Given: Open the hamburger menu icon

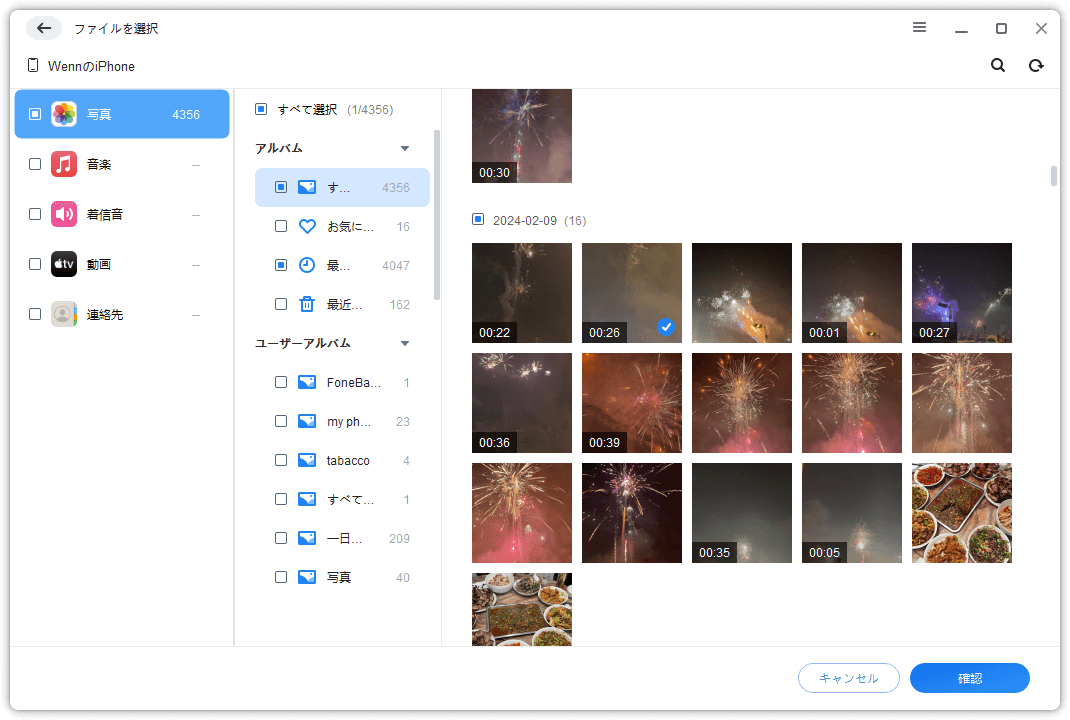Looking at the screenshot, I should coord(919,28).
